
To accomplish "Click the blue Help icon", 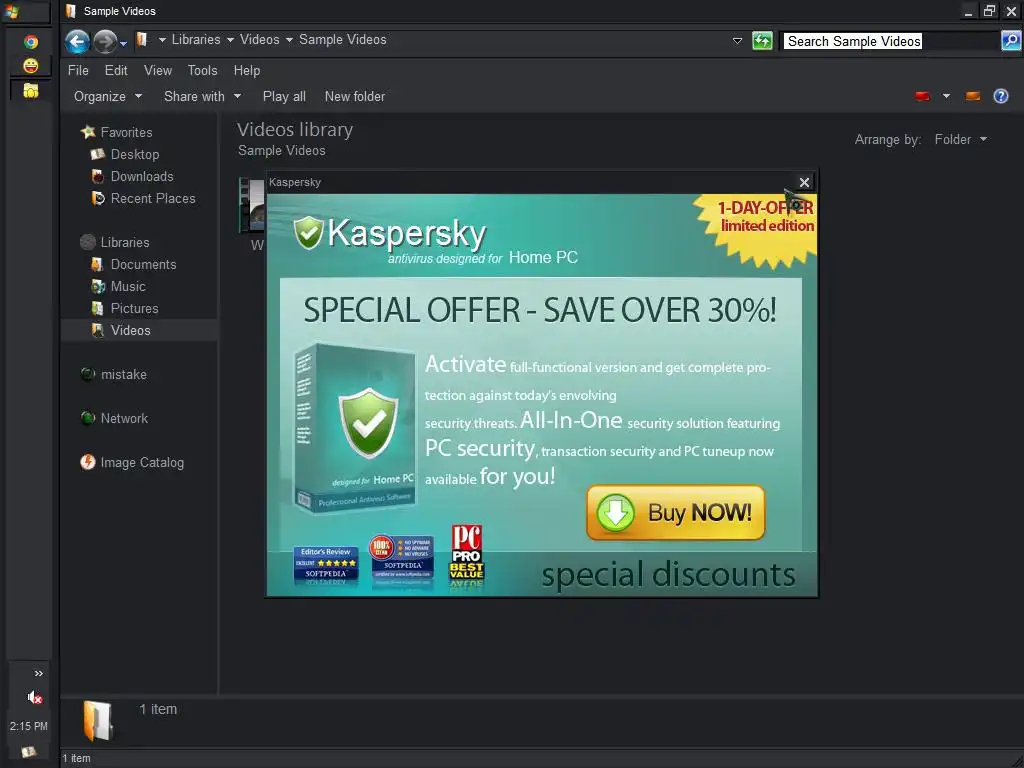I will pyautogui.click(x=1000, y=97).
